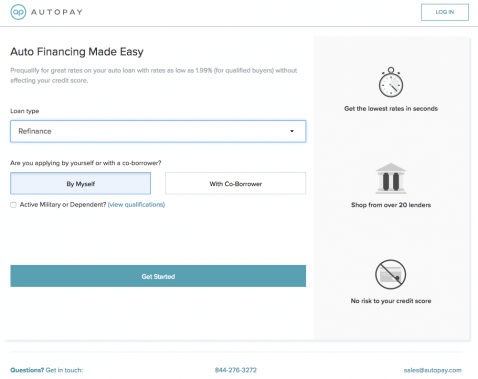Click Shop from over 20 lenders text

(x=391, y=205)
